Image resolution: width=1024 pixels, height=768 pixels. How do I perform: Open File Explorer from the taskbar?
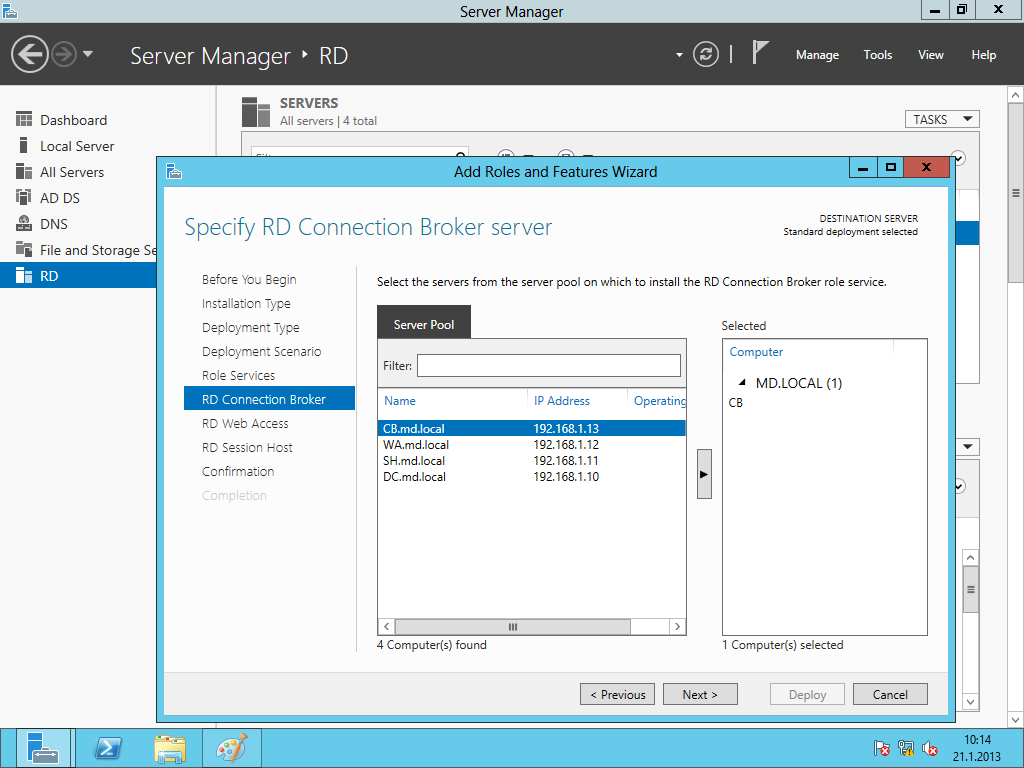tap(170, 748)
